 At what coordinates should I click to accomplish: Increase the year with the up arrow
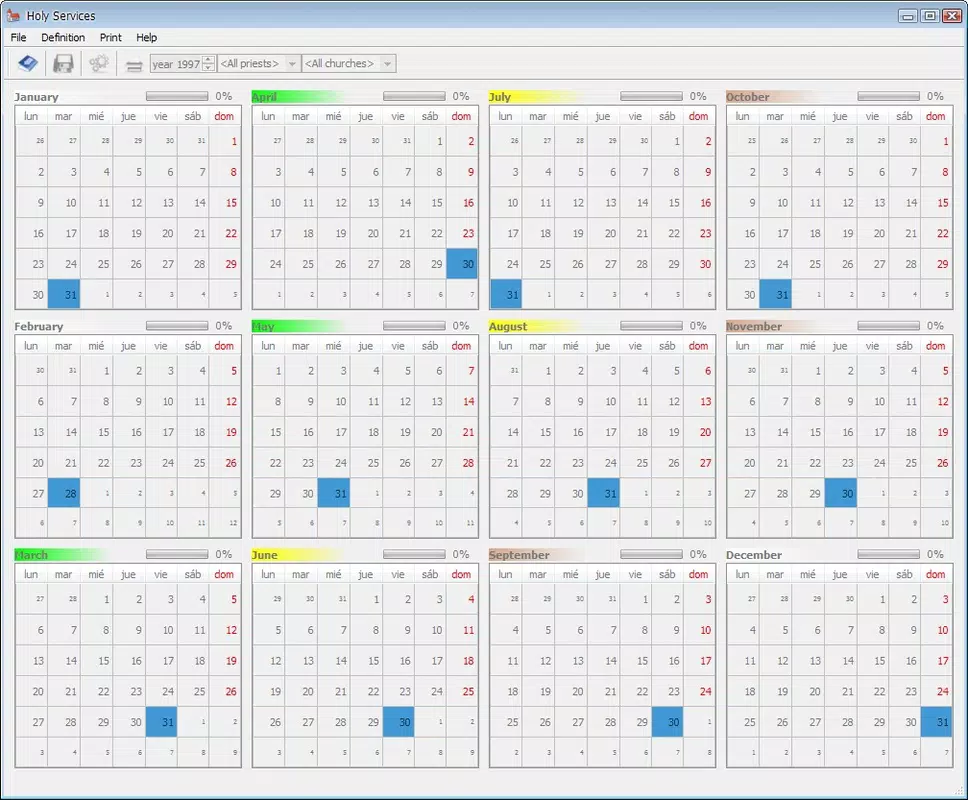pyautogui.click(x=209, y=60)
